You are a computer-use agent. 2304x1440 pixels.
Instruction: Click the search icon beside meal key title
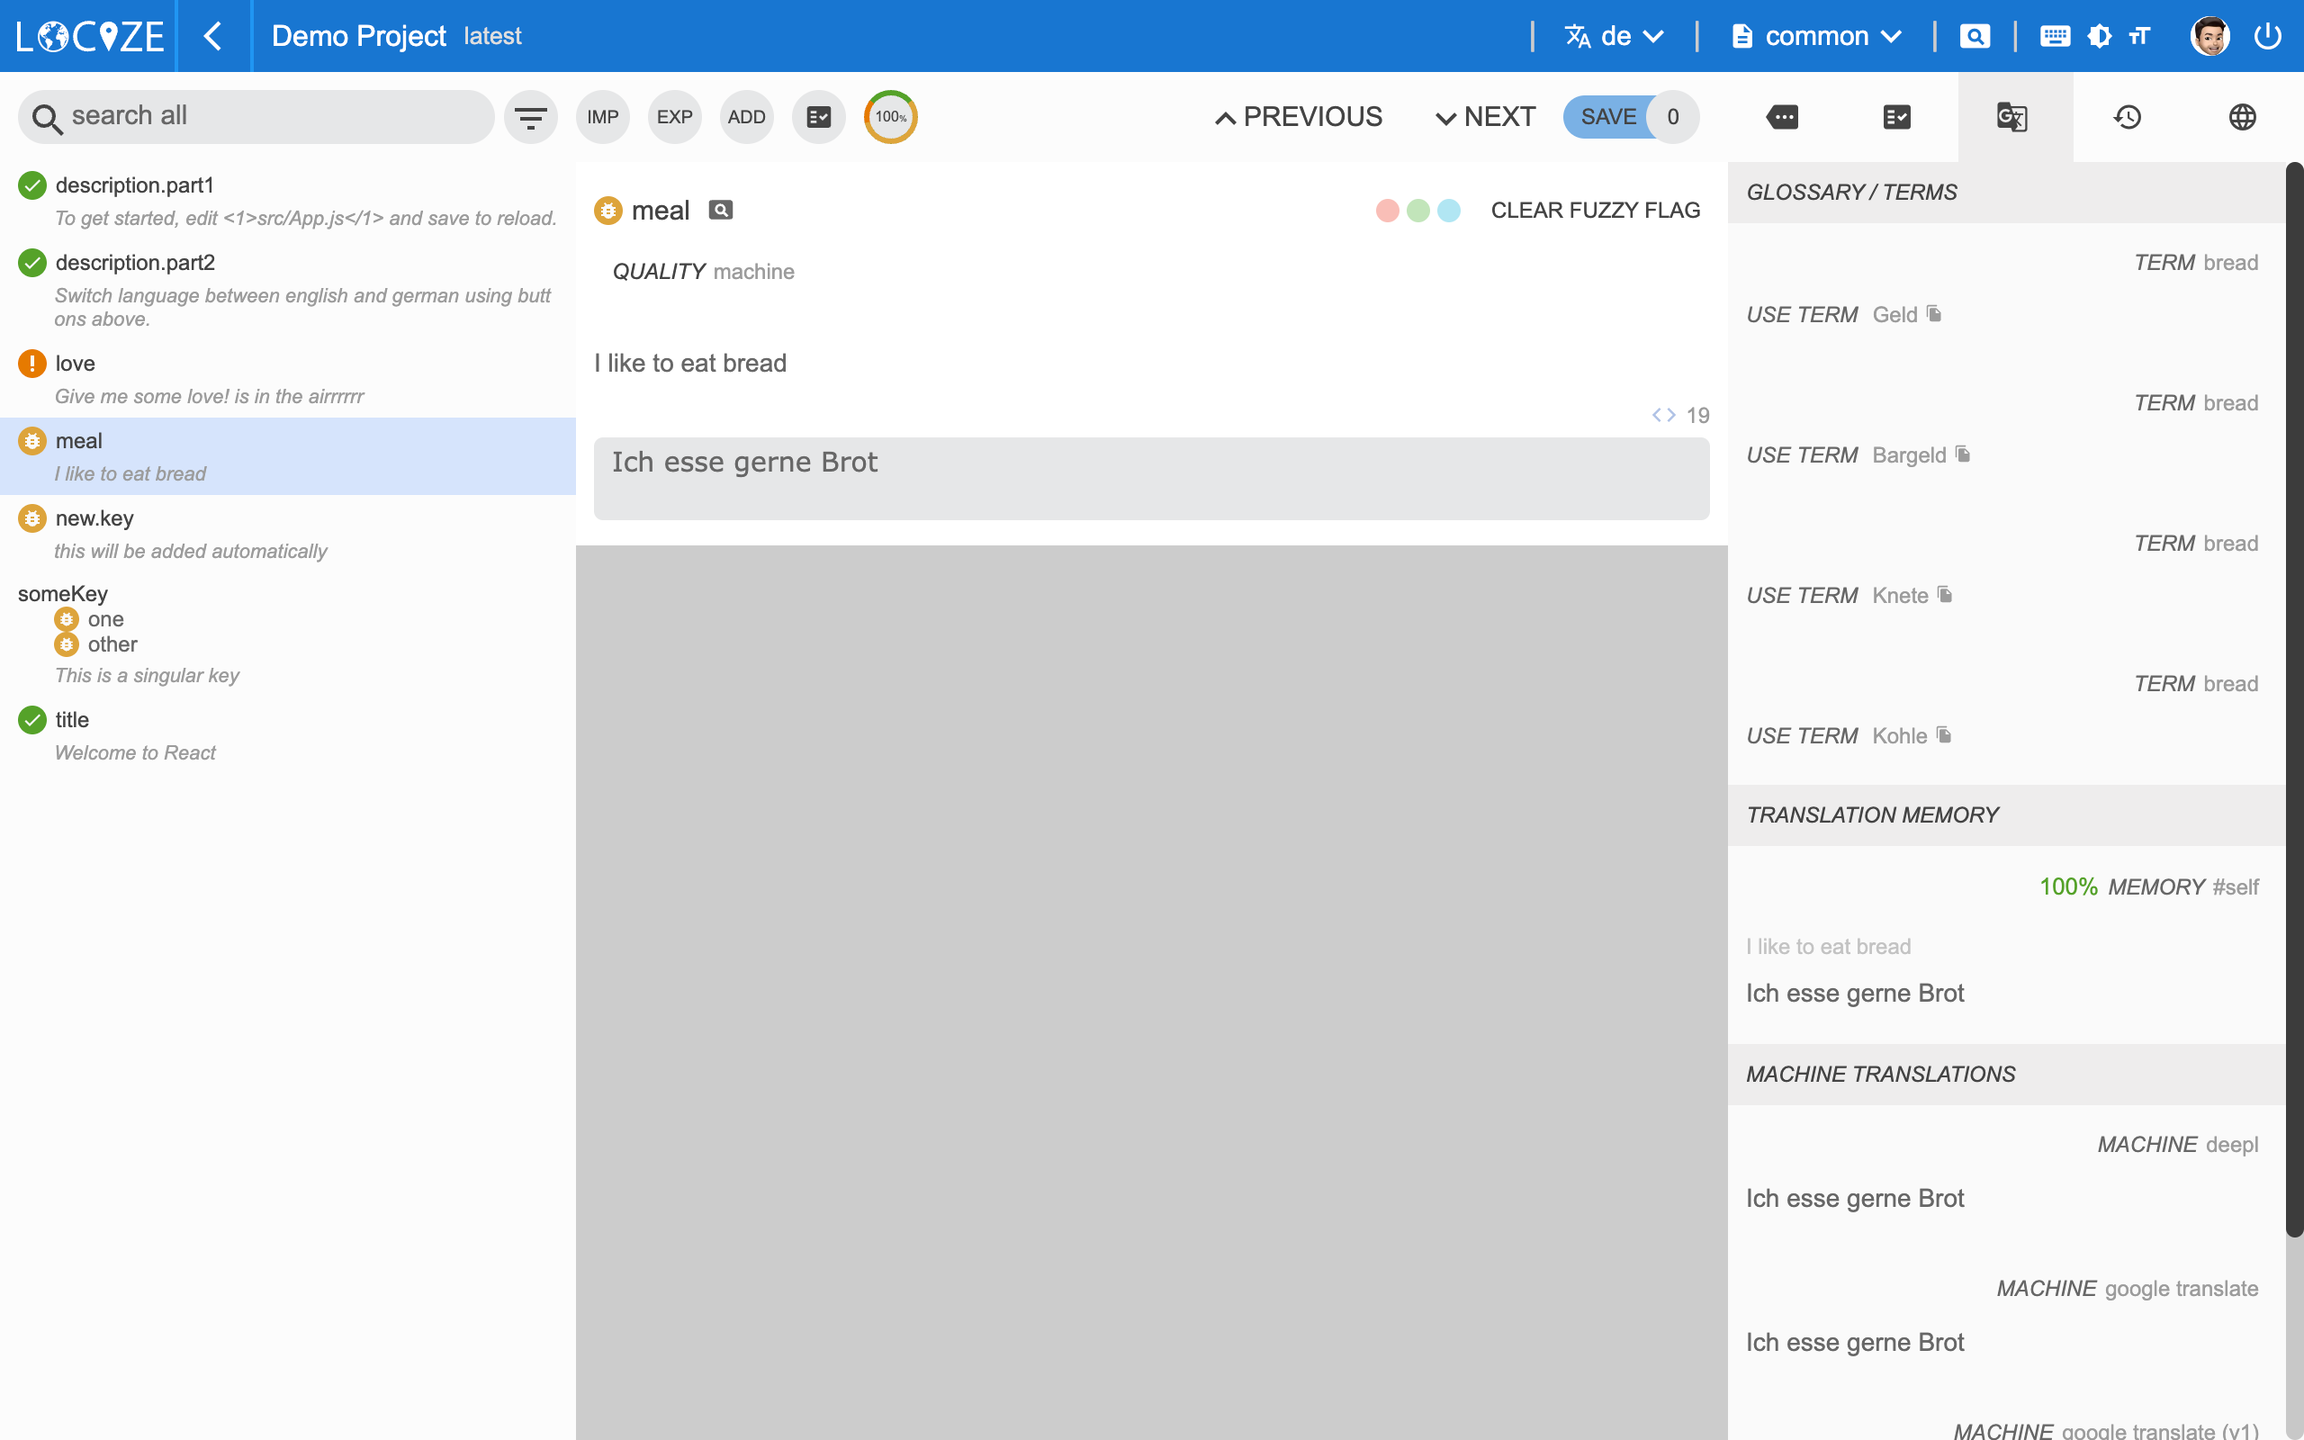(720, 210)
